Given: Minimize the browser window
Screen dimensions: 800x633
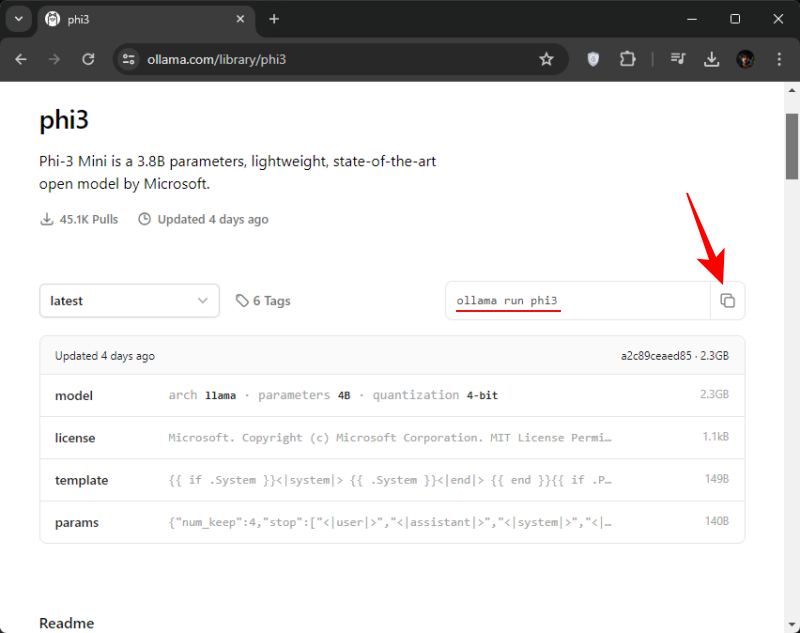Looking at the screenshot, I should click(692, 19).
